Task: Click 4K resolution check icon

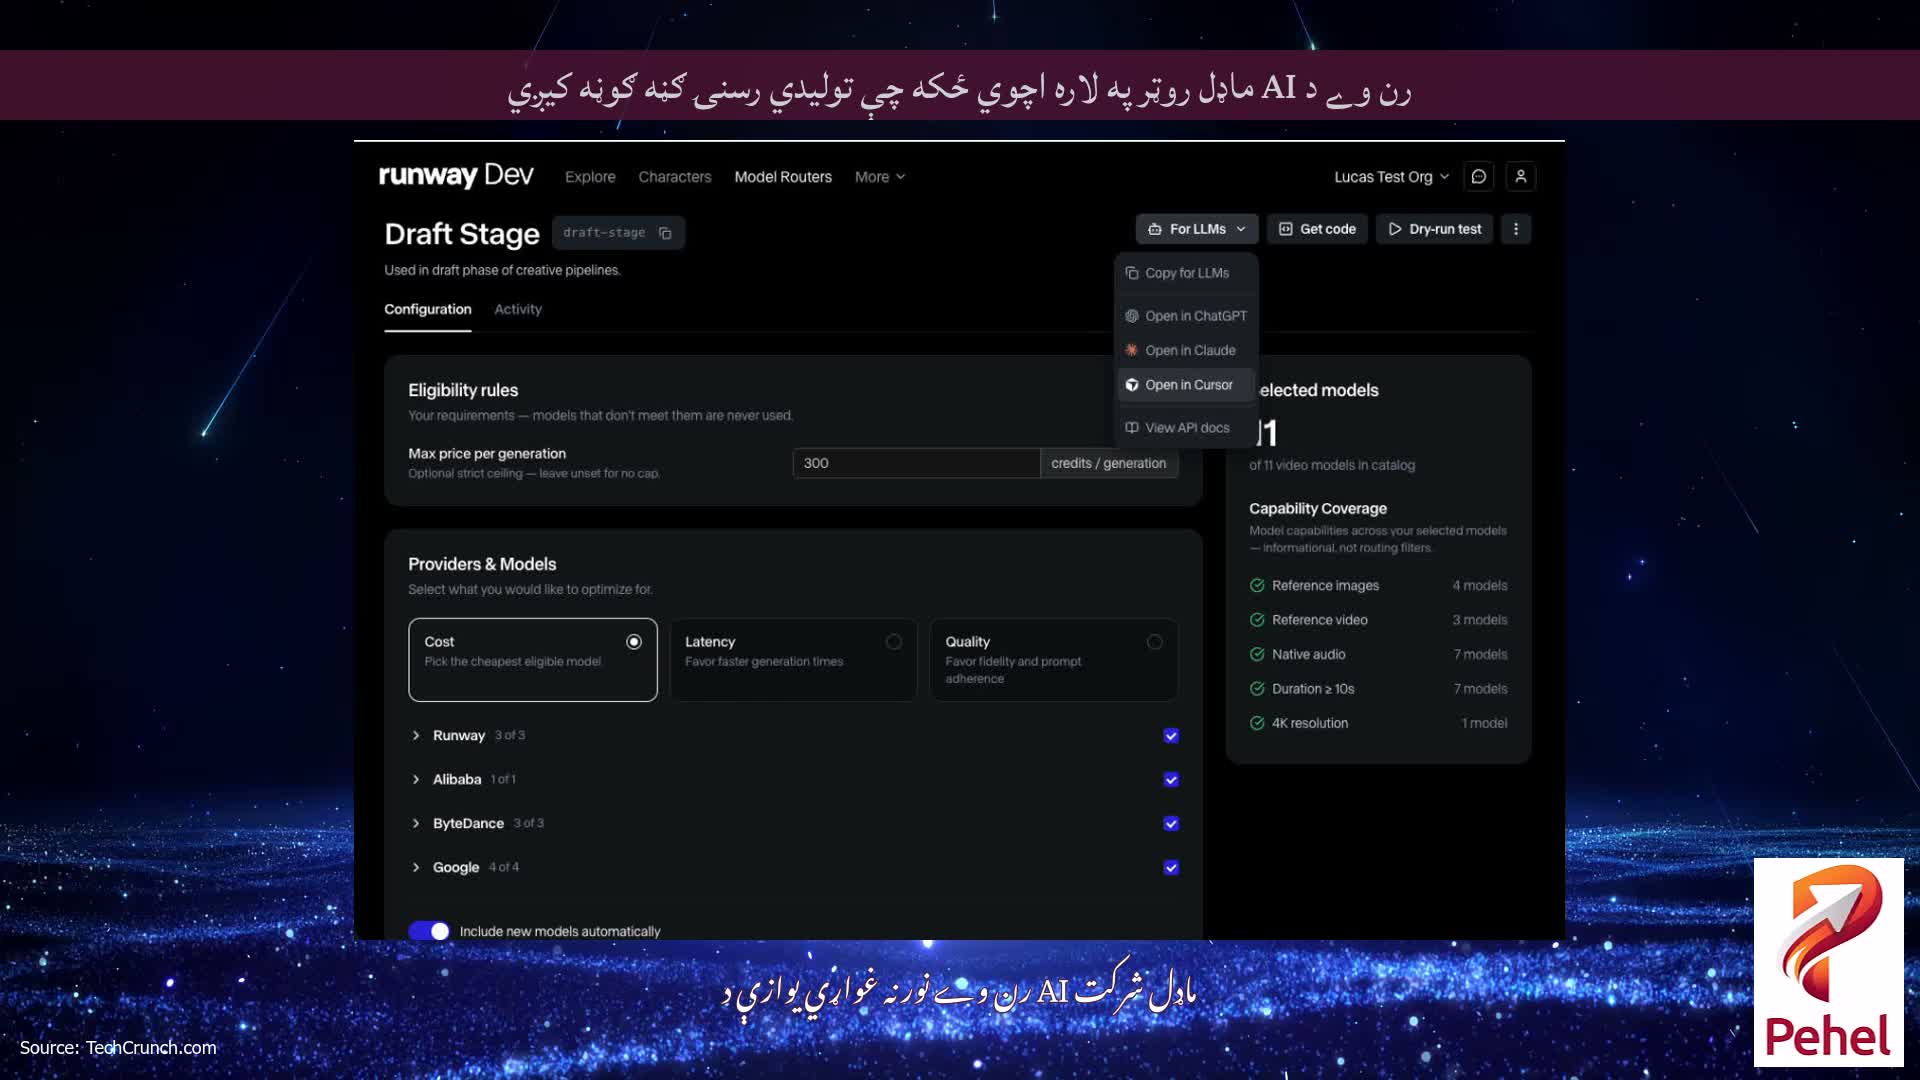Action: tap(1257, 724)
